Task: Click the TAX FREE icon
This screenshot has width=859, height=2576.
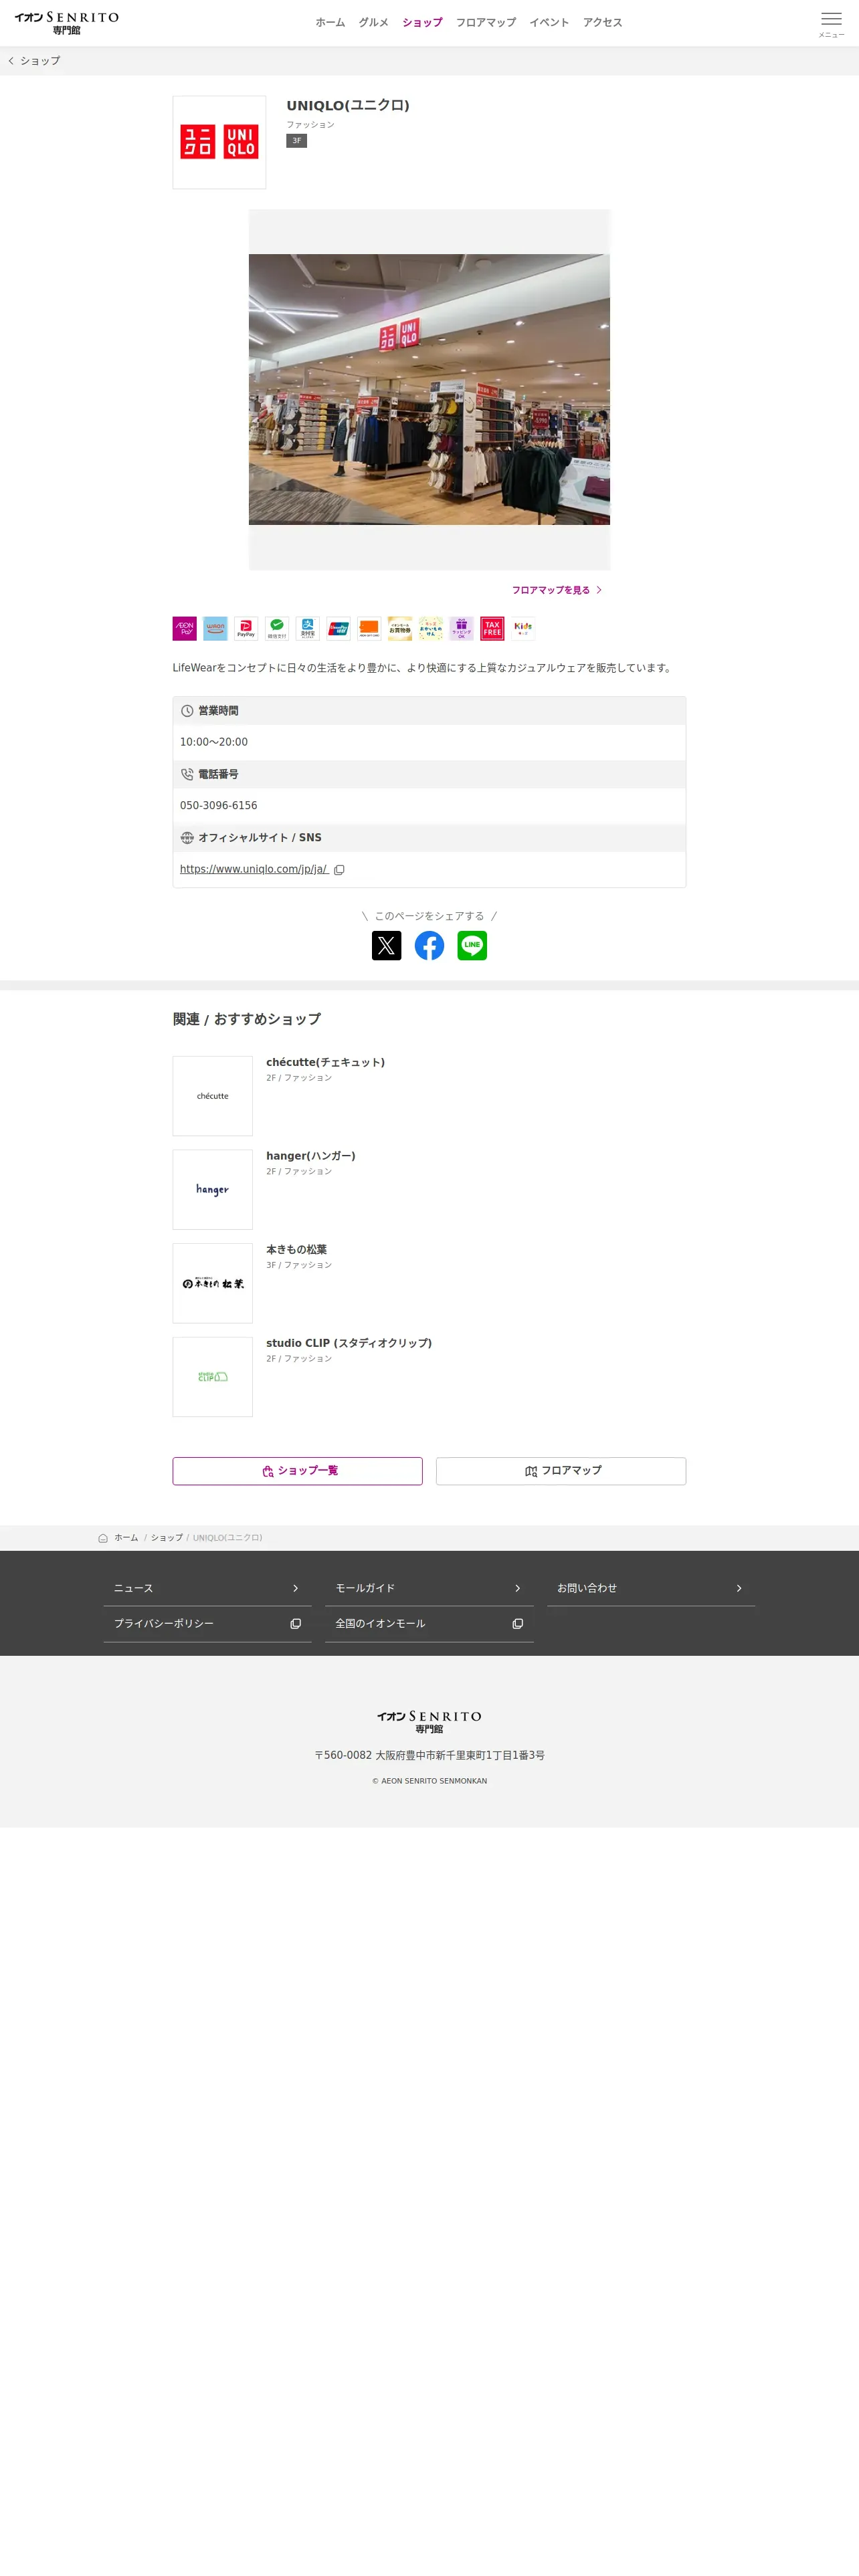Action: (492, 628)
